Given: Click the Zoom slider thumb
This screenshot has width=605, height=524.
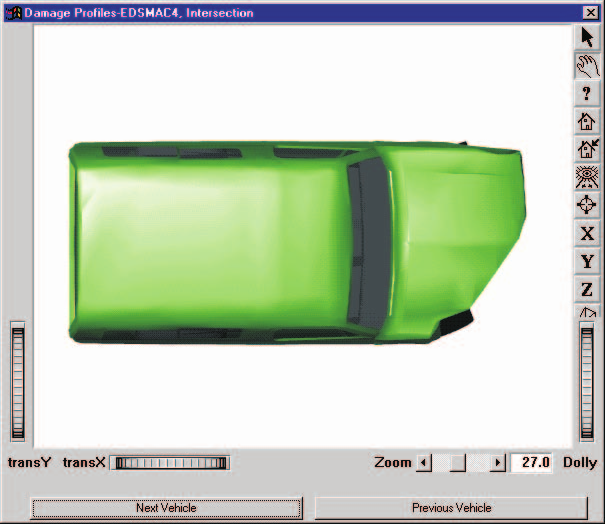Looking at the screenshot, I should pyautogui.click(x=458, y=462).
